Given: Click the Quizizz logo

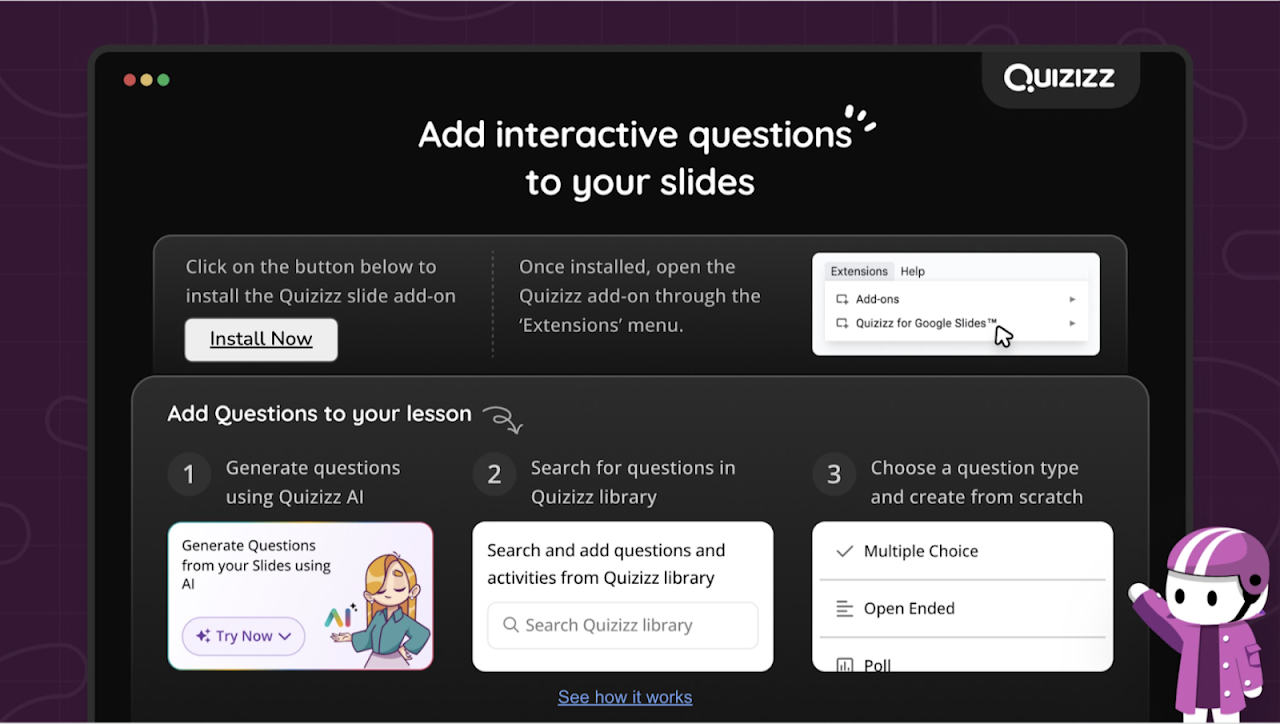Looking at the screenshot, I should (1059, 78).
